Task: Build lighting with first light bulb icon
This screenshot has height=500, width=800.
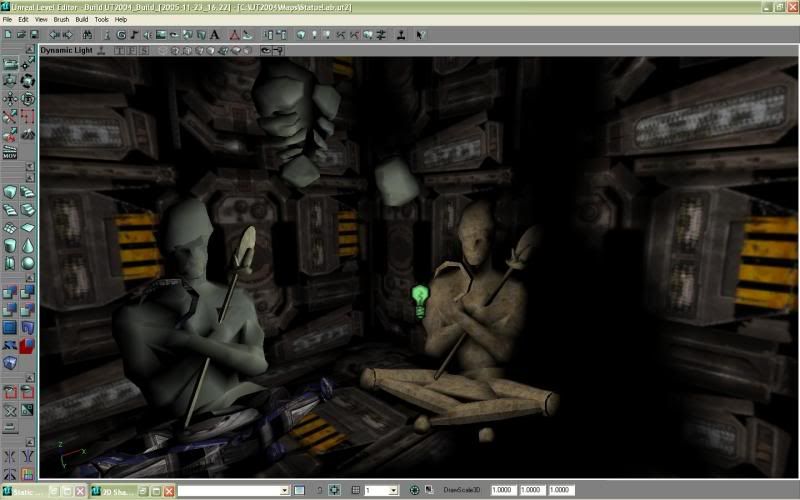Action: point(314,35)
